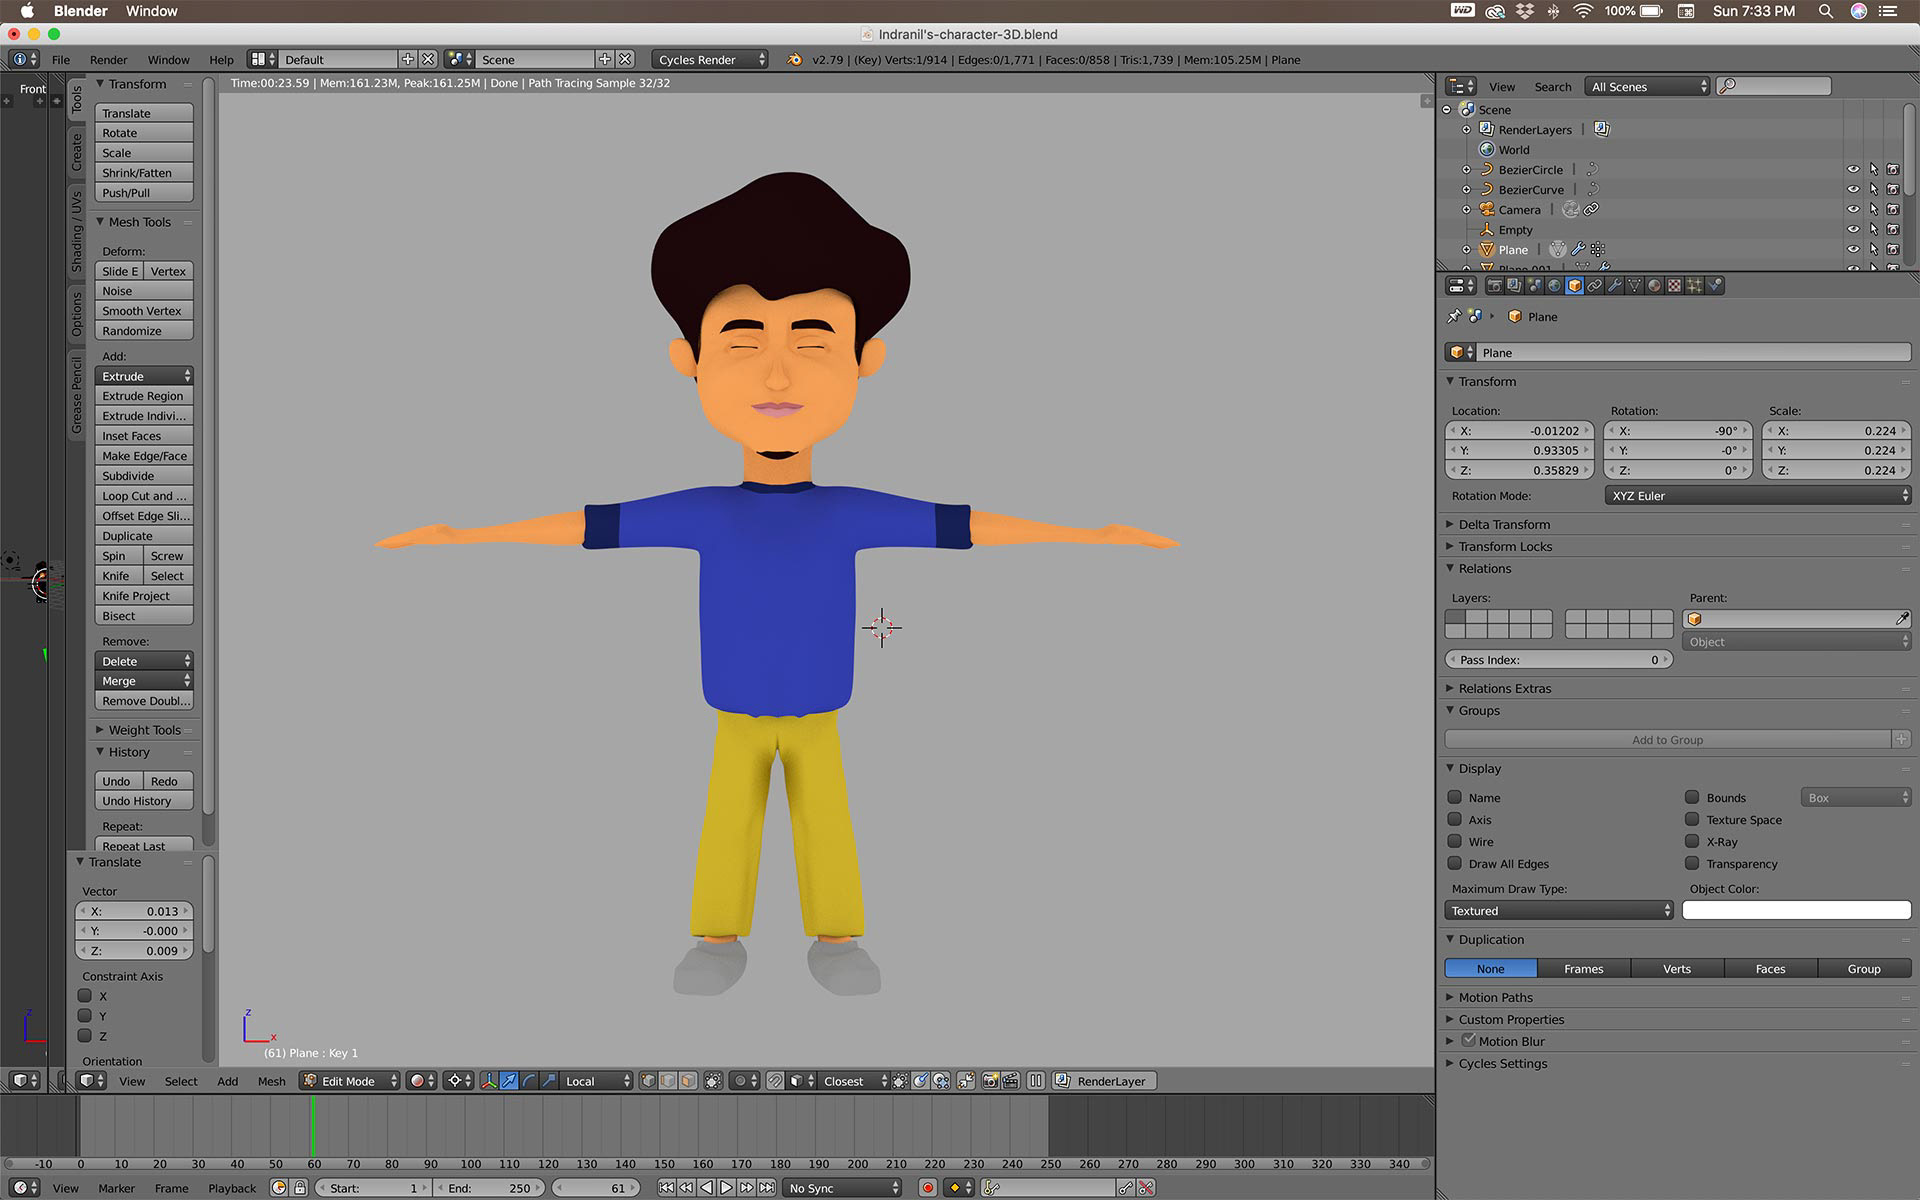Viewport: 1920px width, 1200px height.
Task: Toggle the snap magnet icon
Action: point(775,1081)
